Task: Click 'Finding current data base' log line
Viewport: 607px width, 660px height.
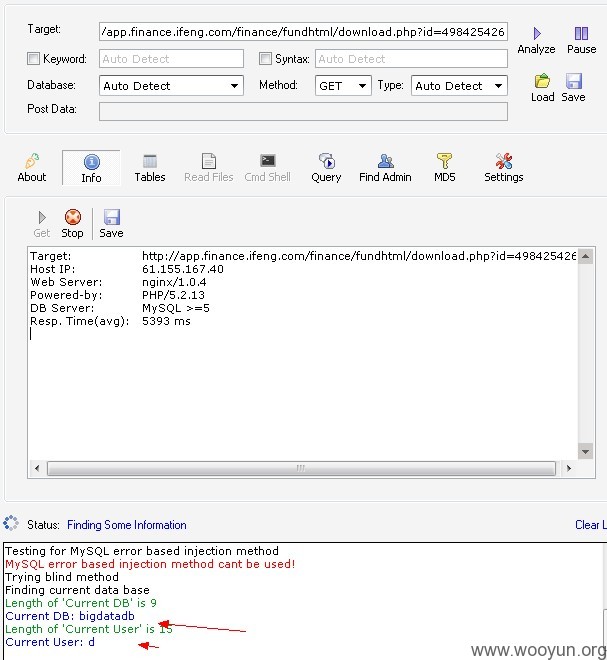Action: pyautogui.click(x=77, y=590)
